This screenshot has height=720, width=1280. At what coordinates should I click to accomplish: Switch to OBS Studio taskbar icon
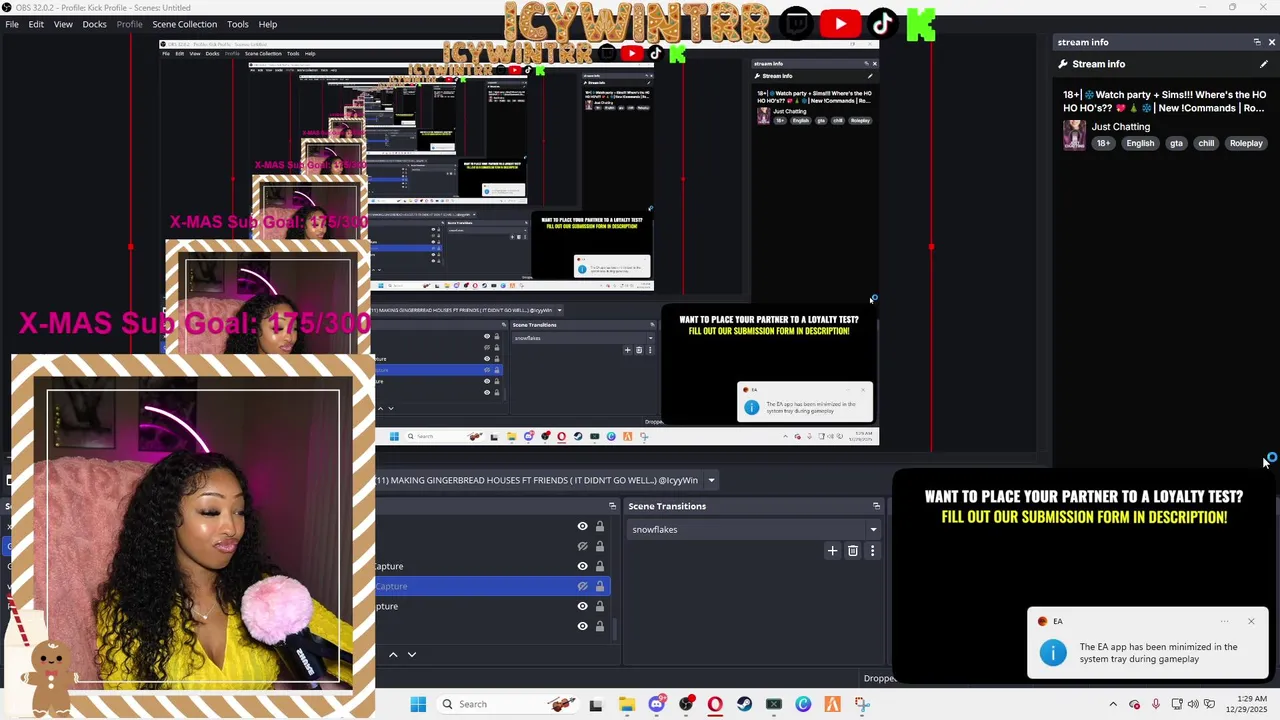click(686, 704)
